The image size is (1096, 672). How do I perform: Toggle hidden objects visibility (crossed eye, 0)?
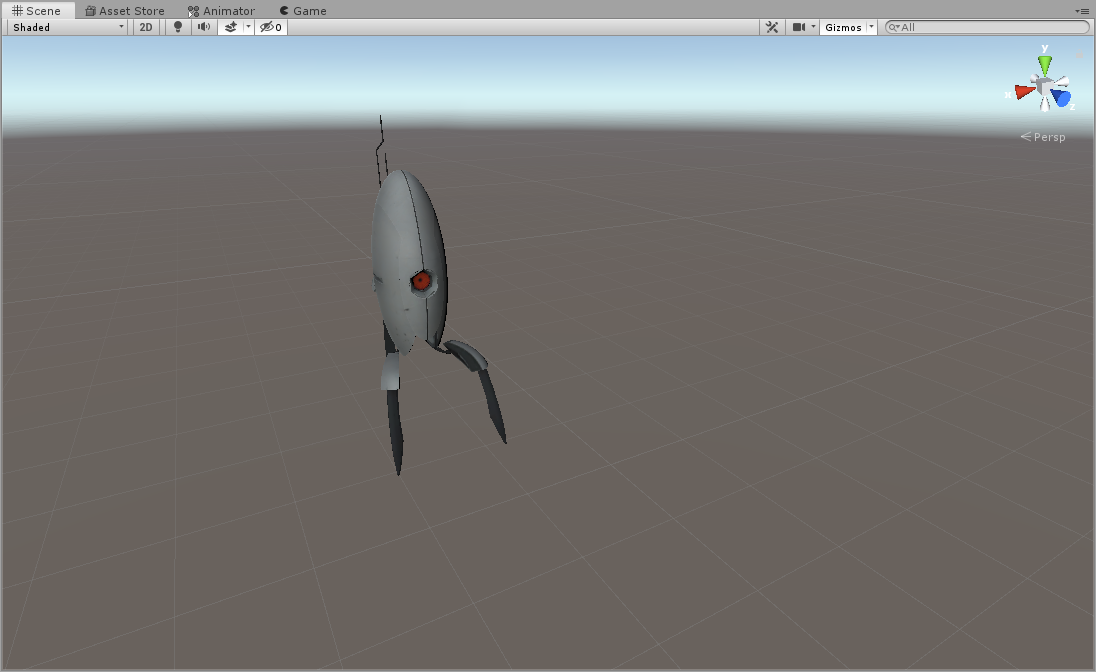[x=271, y=27]
